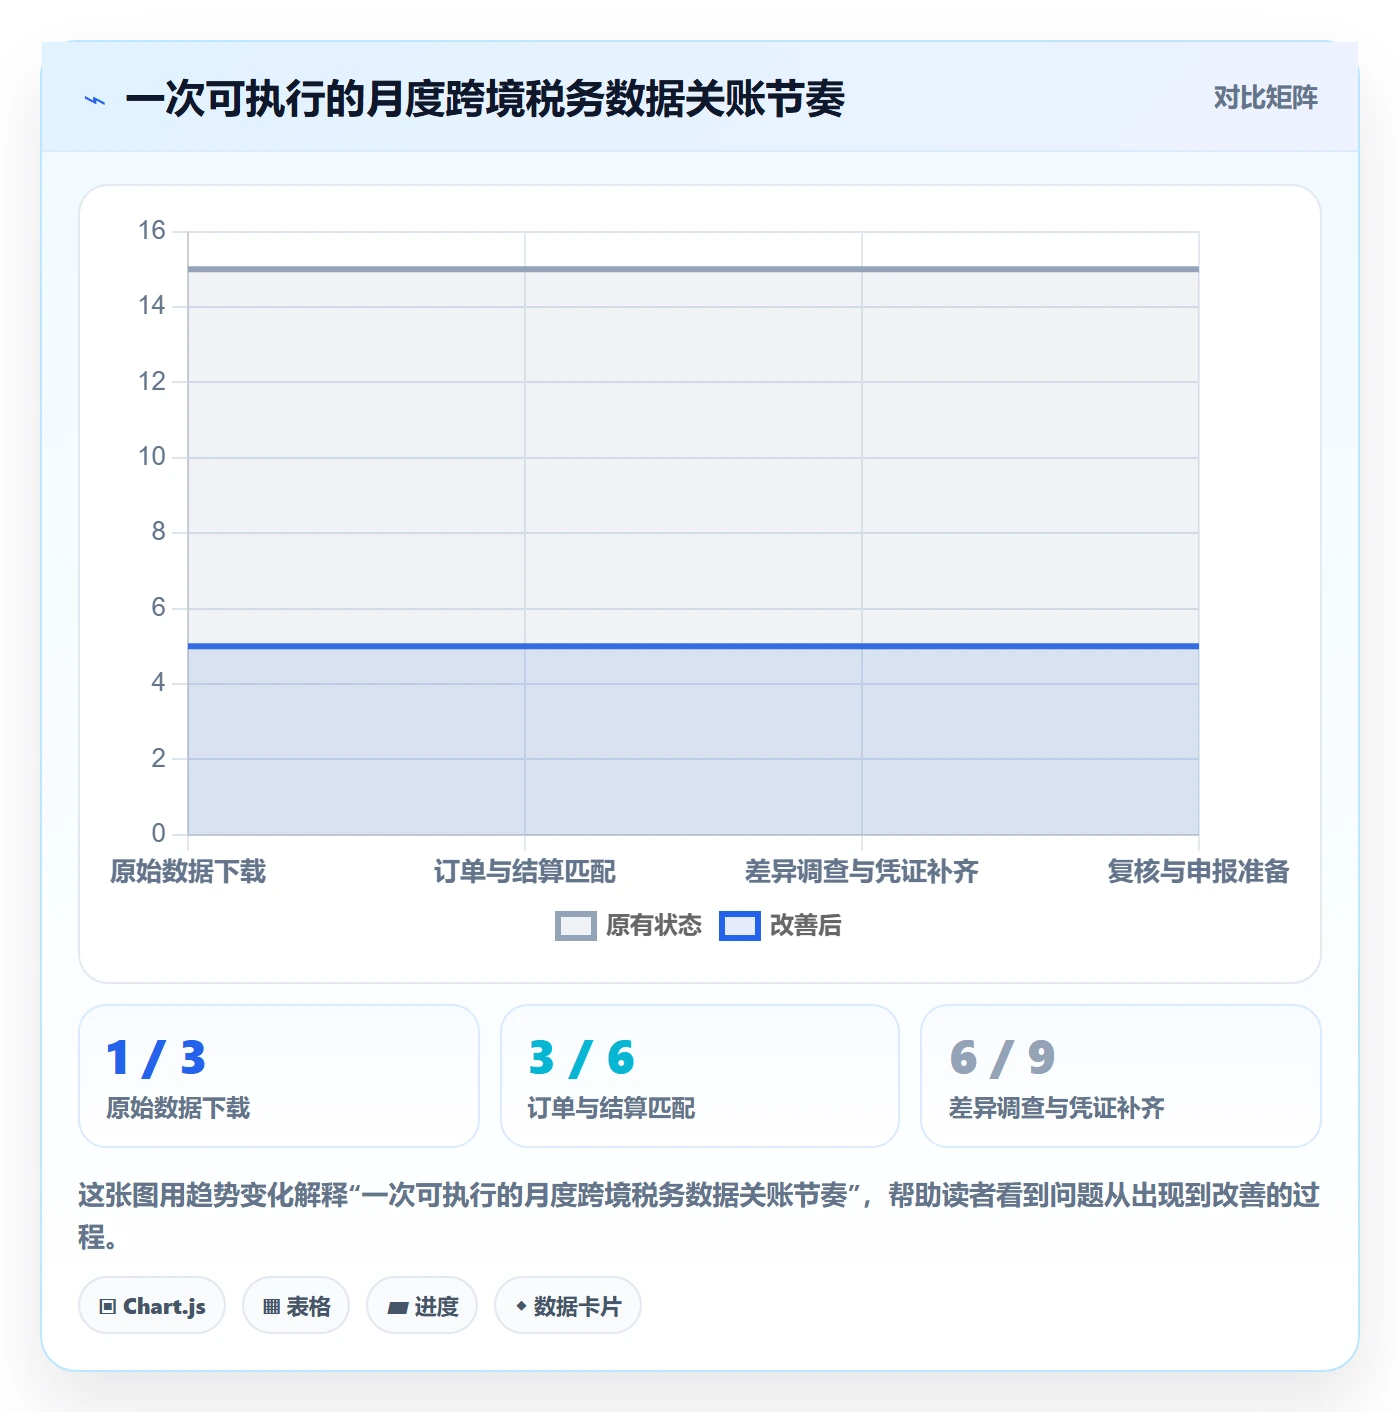
Task: Click the bar icon in 进度 tag
Action: coord(397,1307)
